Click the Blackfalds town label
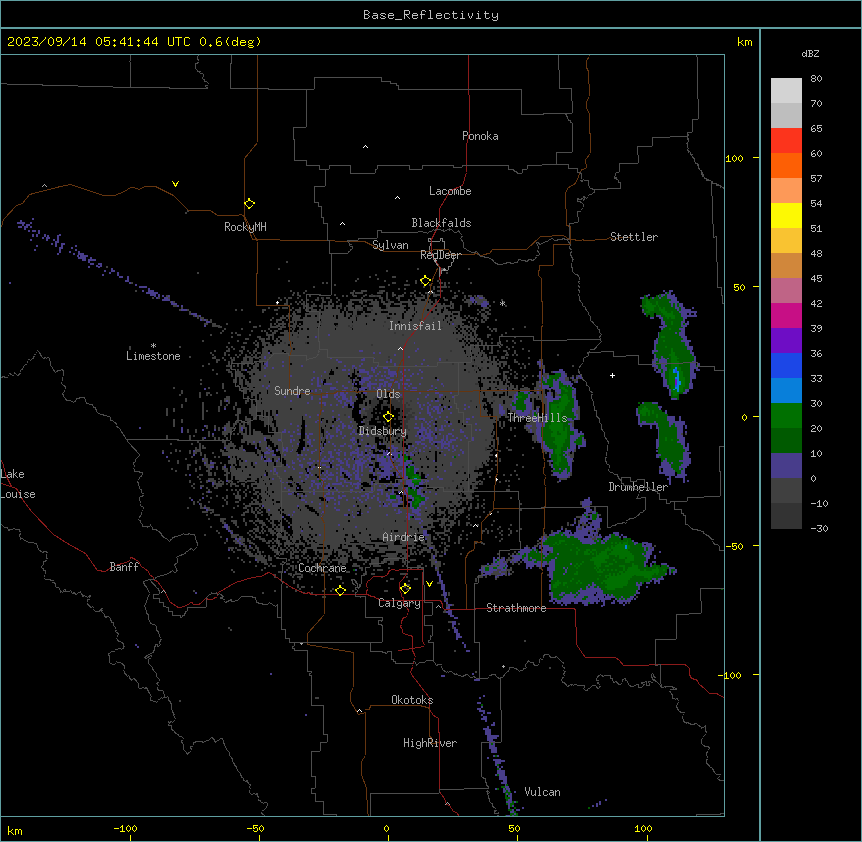Screen dimensions: 862x842 441,223
